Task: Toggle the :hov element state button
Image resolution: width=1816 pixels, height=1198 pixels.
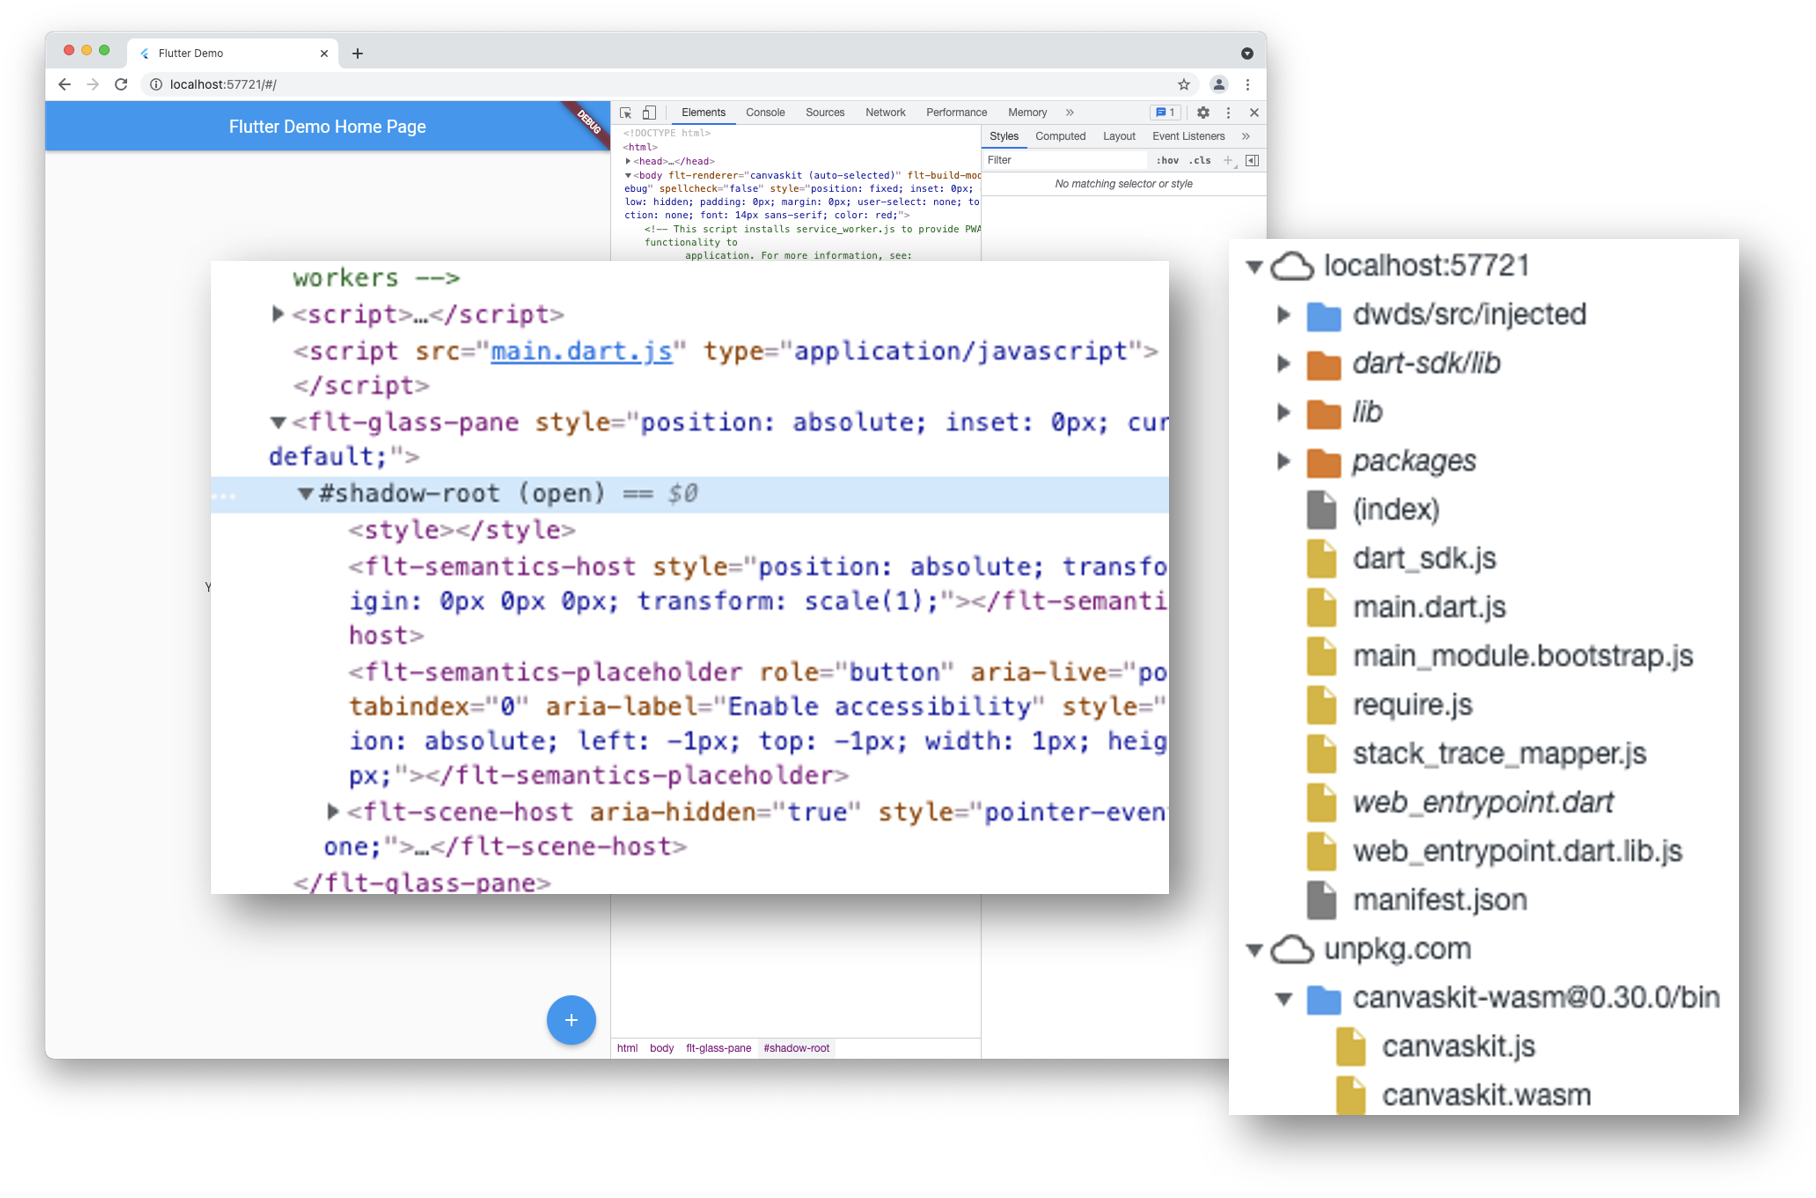Action: [1167, 161]
